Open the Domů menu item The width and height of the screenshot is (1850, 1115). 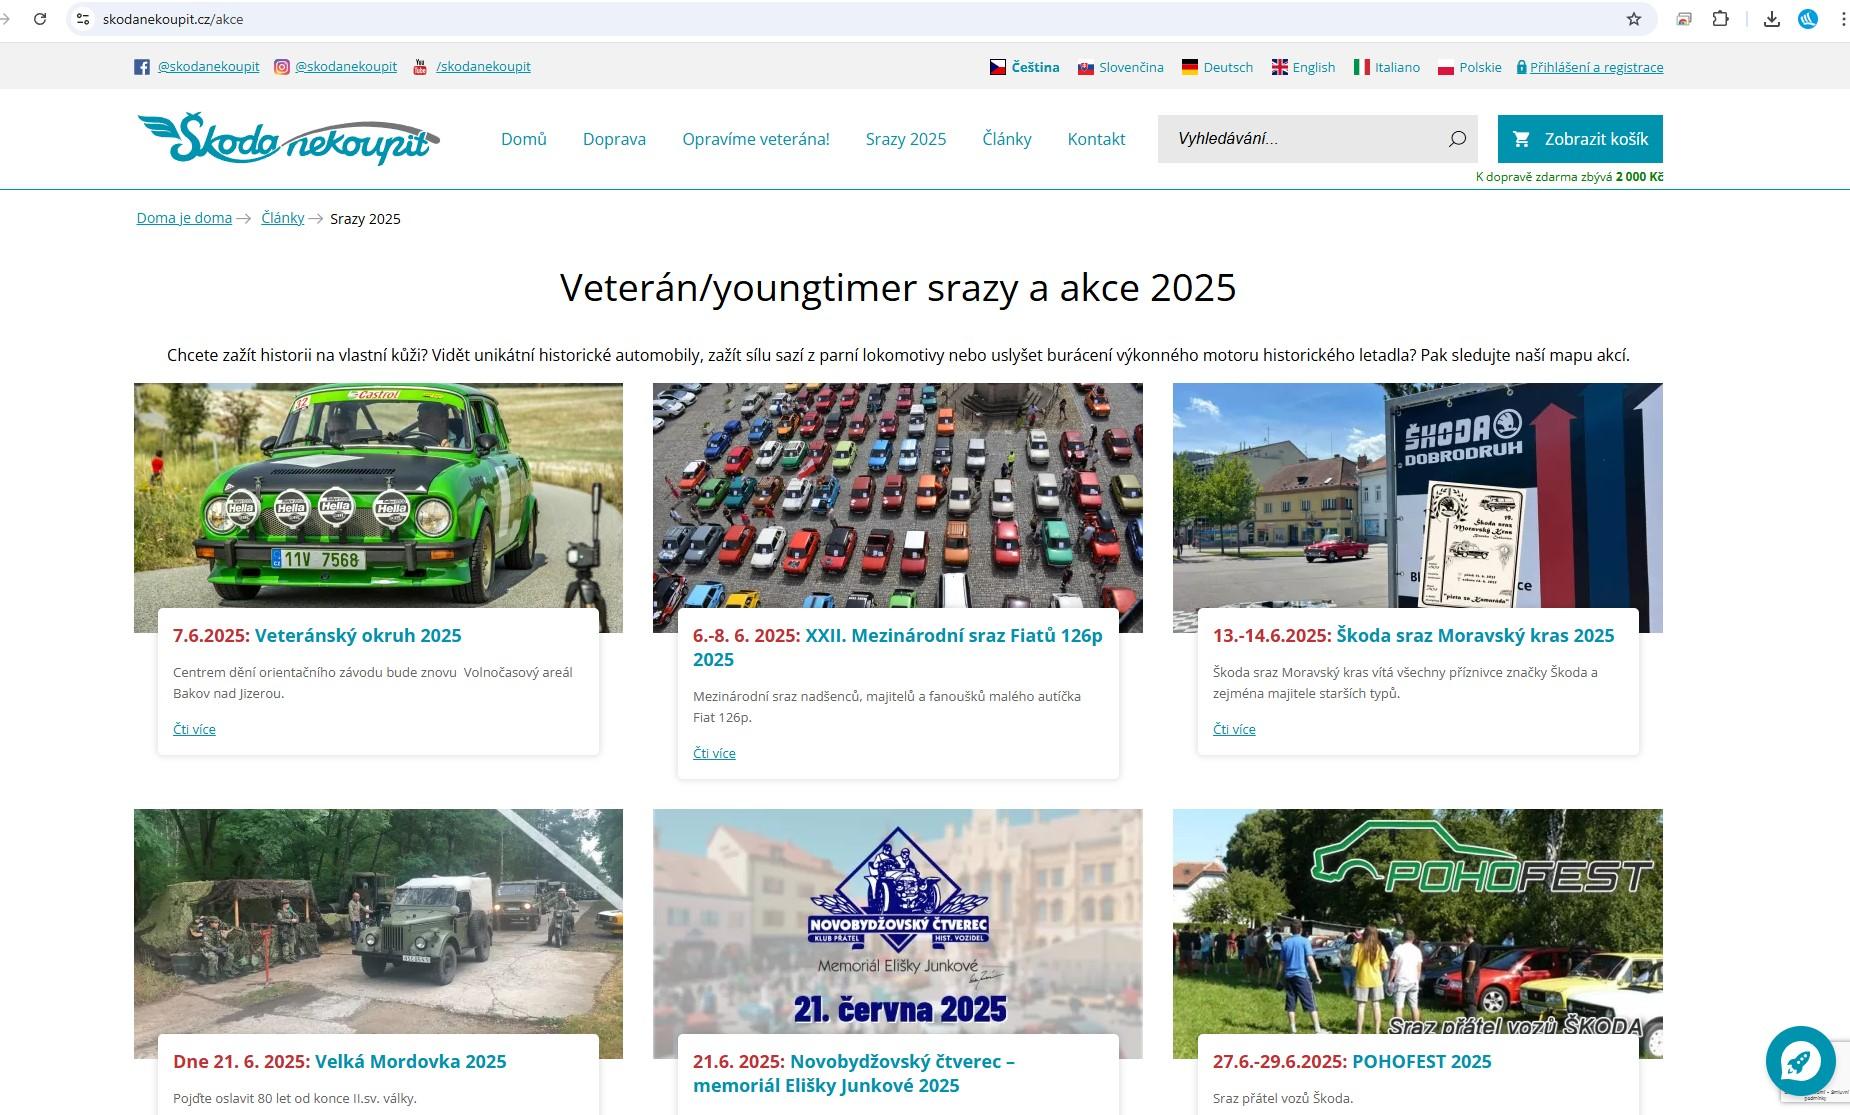pos(524,139)
